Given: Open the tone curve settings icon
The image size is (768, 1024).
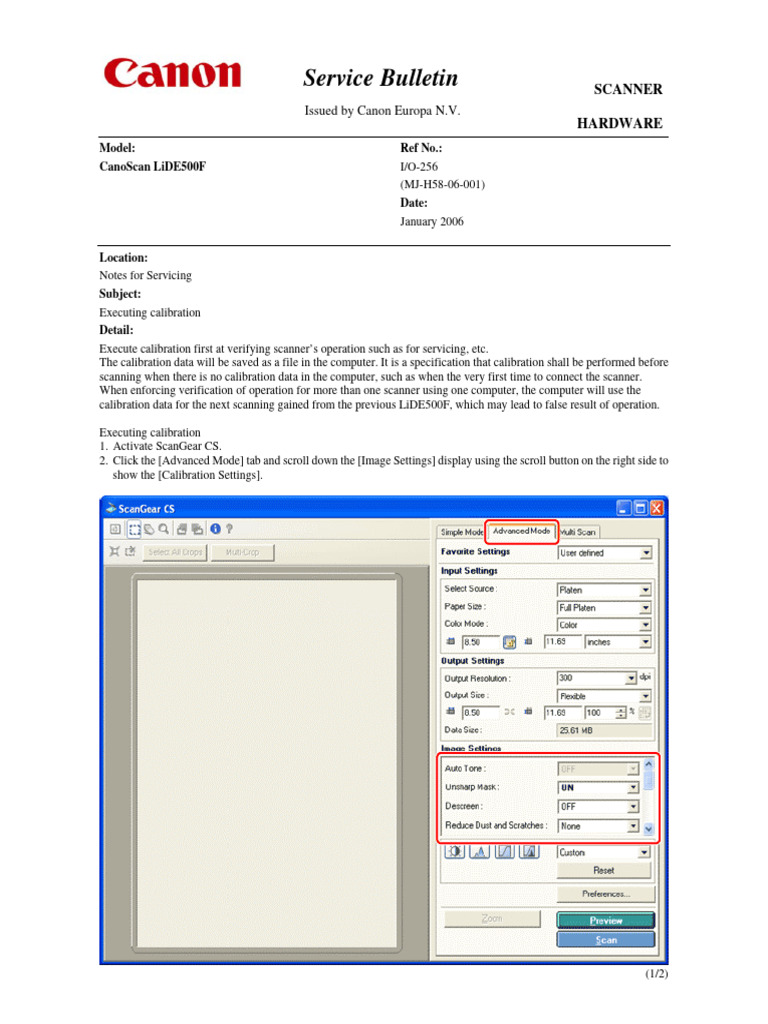Looking at the screenshot, I should coord(504,852).
